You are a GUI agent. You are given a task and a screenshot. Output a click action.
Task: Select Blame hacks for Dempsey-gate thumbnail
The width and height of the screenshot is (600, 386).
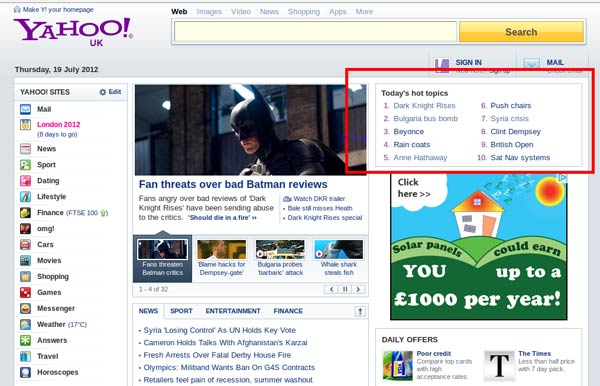222,258
